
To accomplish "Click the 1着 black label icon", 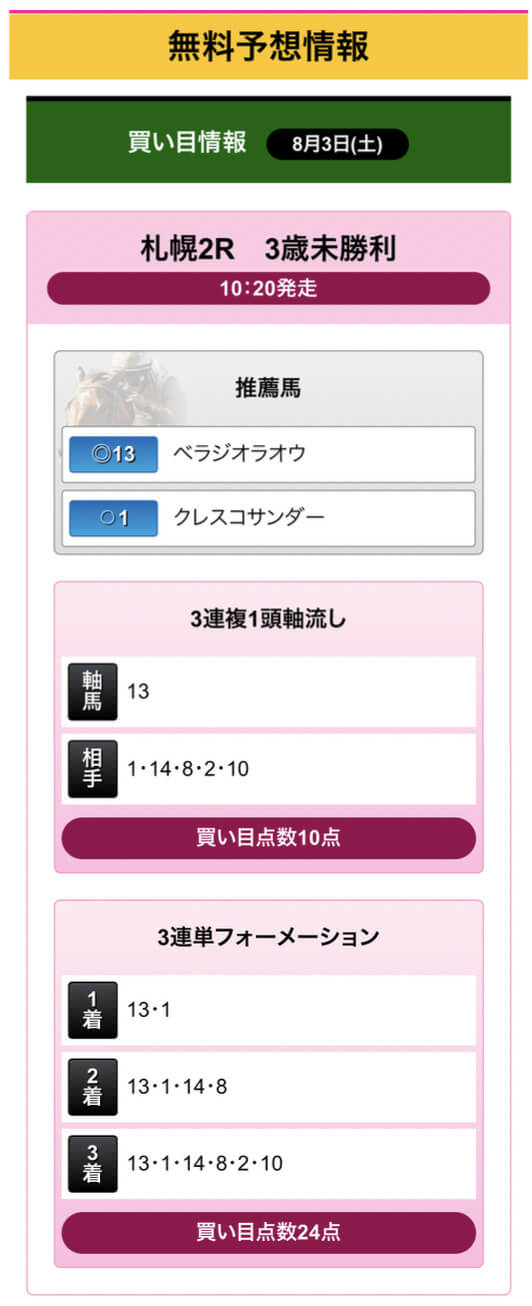I will point(92,1010).
